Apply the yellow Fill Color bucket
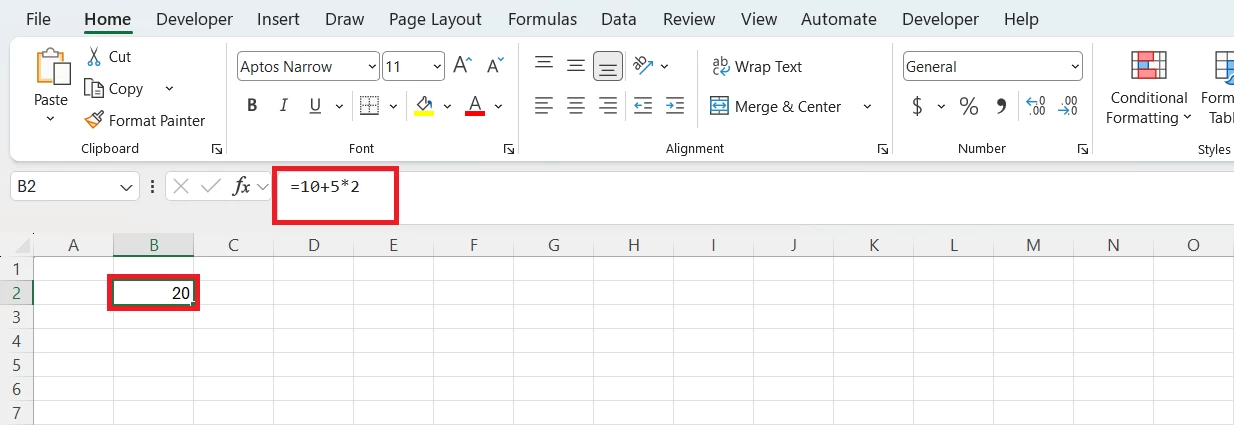Image resolution: width=1234 pixels, height=425 pixels. pyautogui.click(x=424, y=105)
